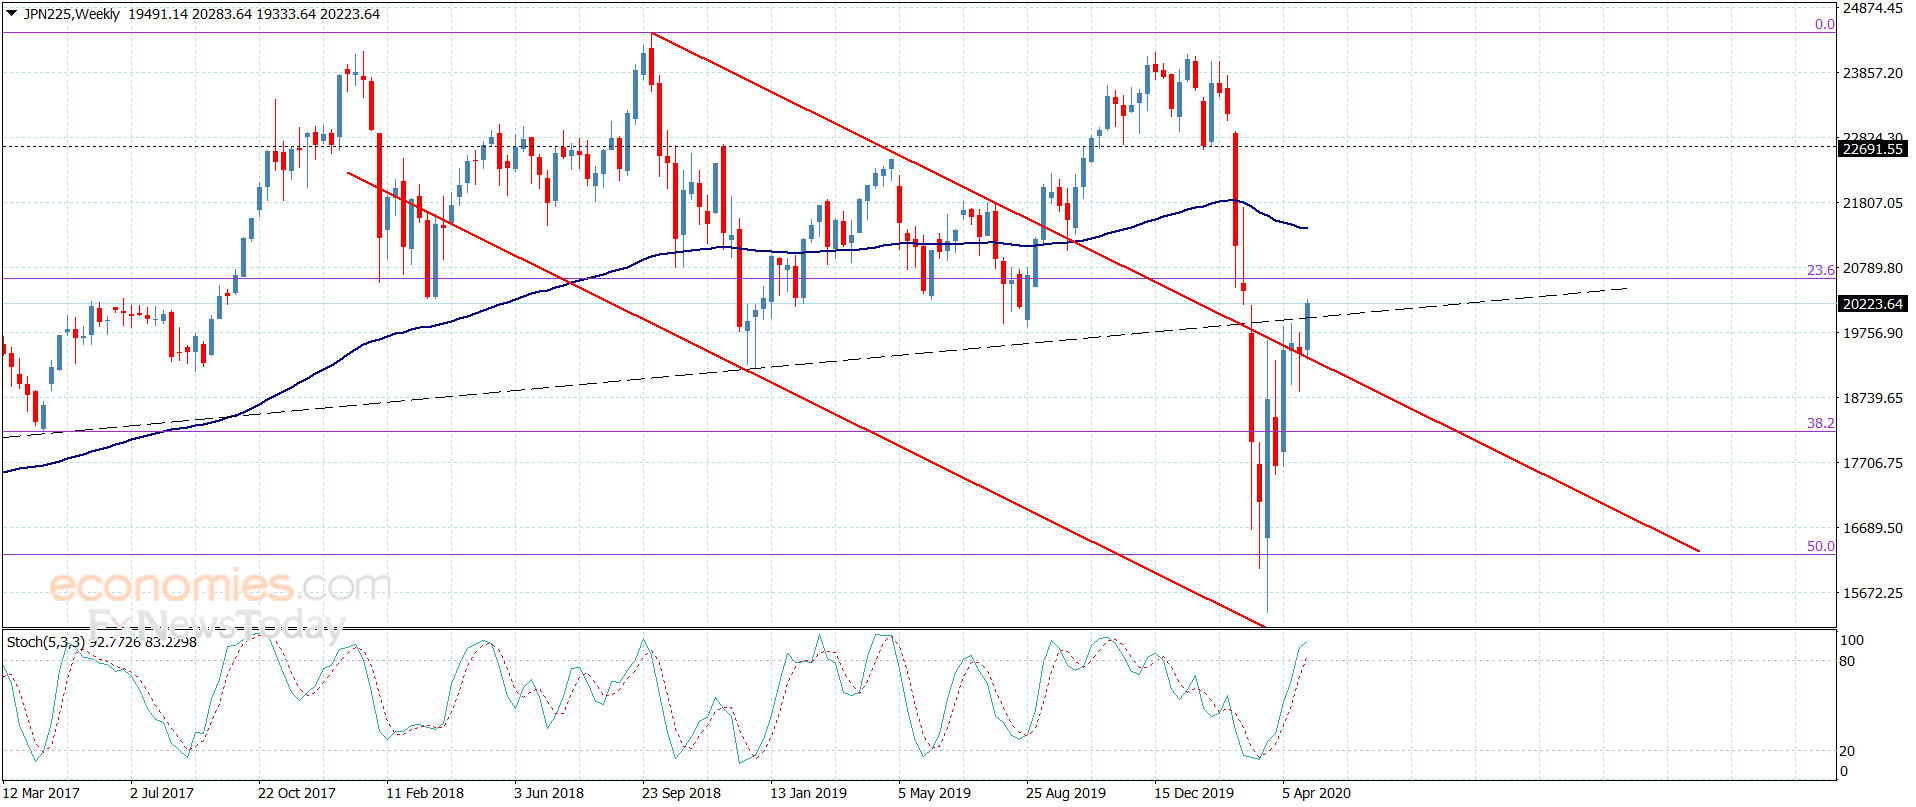Viewport: 1916px width, 807px height.
Task: Click the 5 Apr 2020 date label
Action: pos(1317,793)
